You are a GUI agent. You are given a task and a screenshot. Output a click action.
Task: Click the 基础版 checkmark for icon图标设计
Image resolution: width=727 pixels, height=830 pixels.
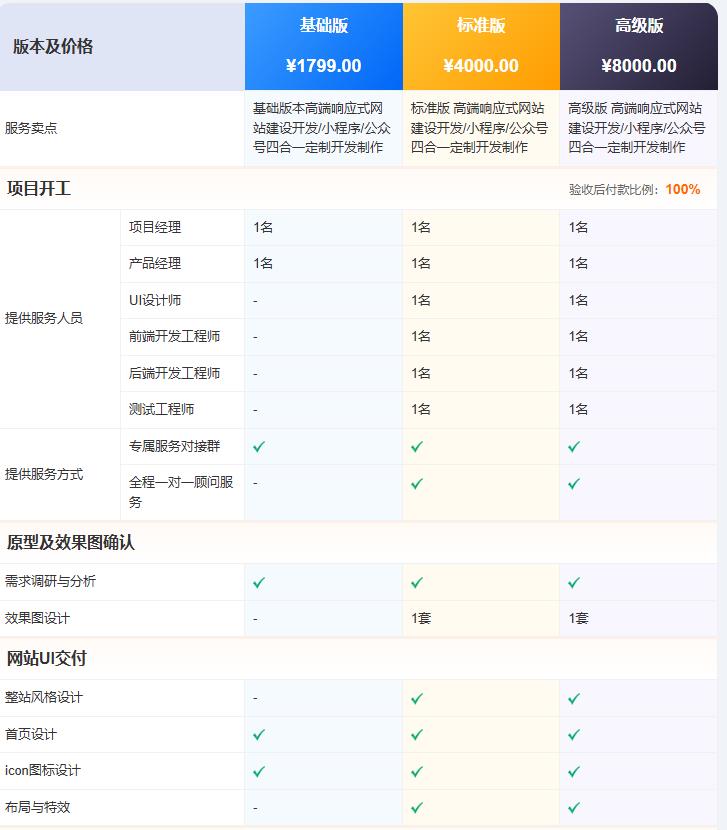coord(259,771)
